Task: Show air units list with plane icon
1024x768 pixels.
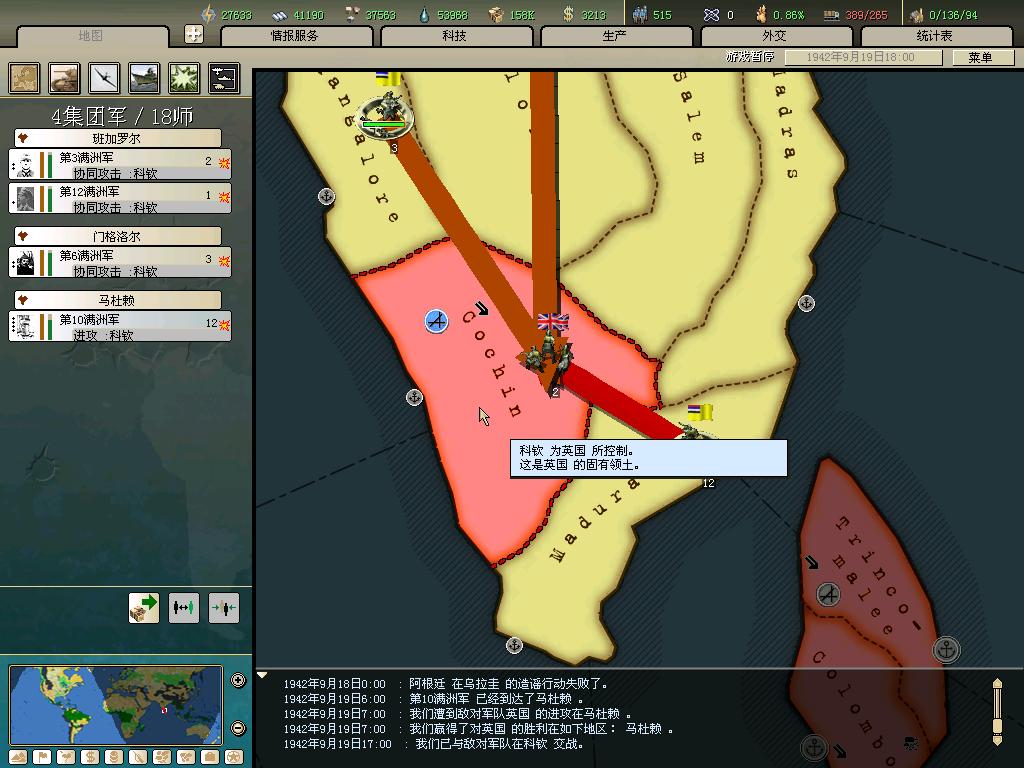Action: pyautogui.click(x=104, y=78)
